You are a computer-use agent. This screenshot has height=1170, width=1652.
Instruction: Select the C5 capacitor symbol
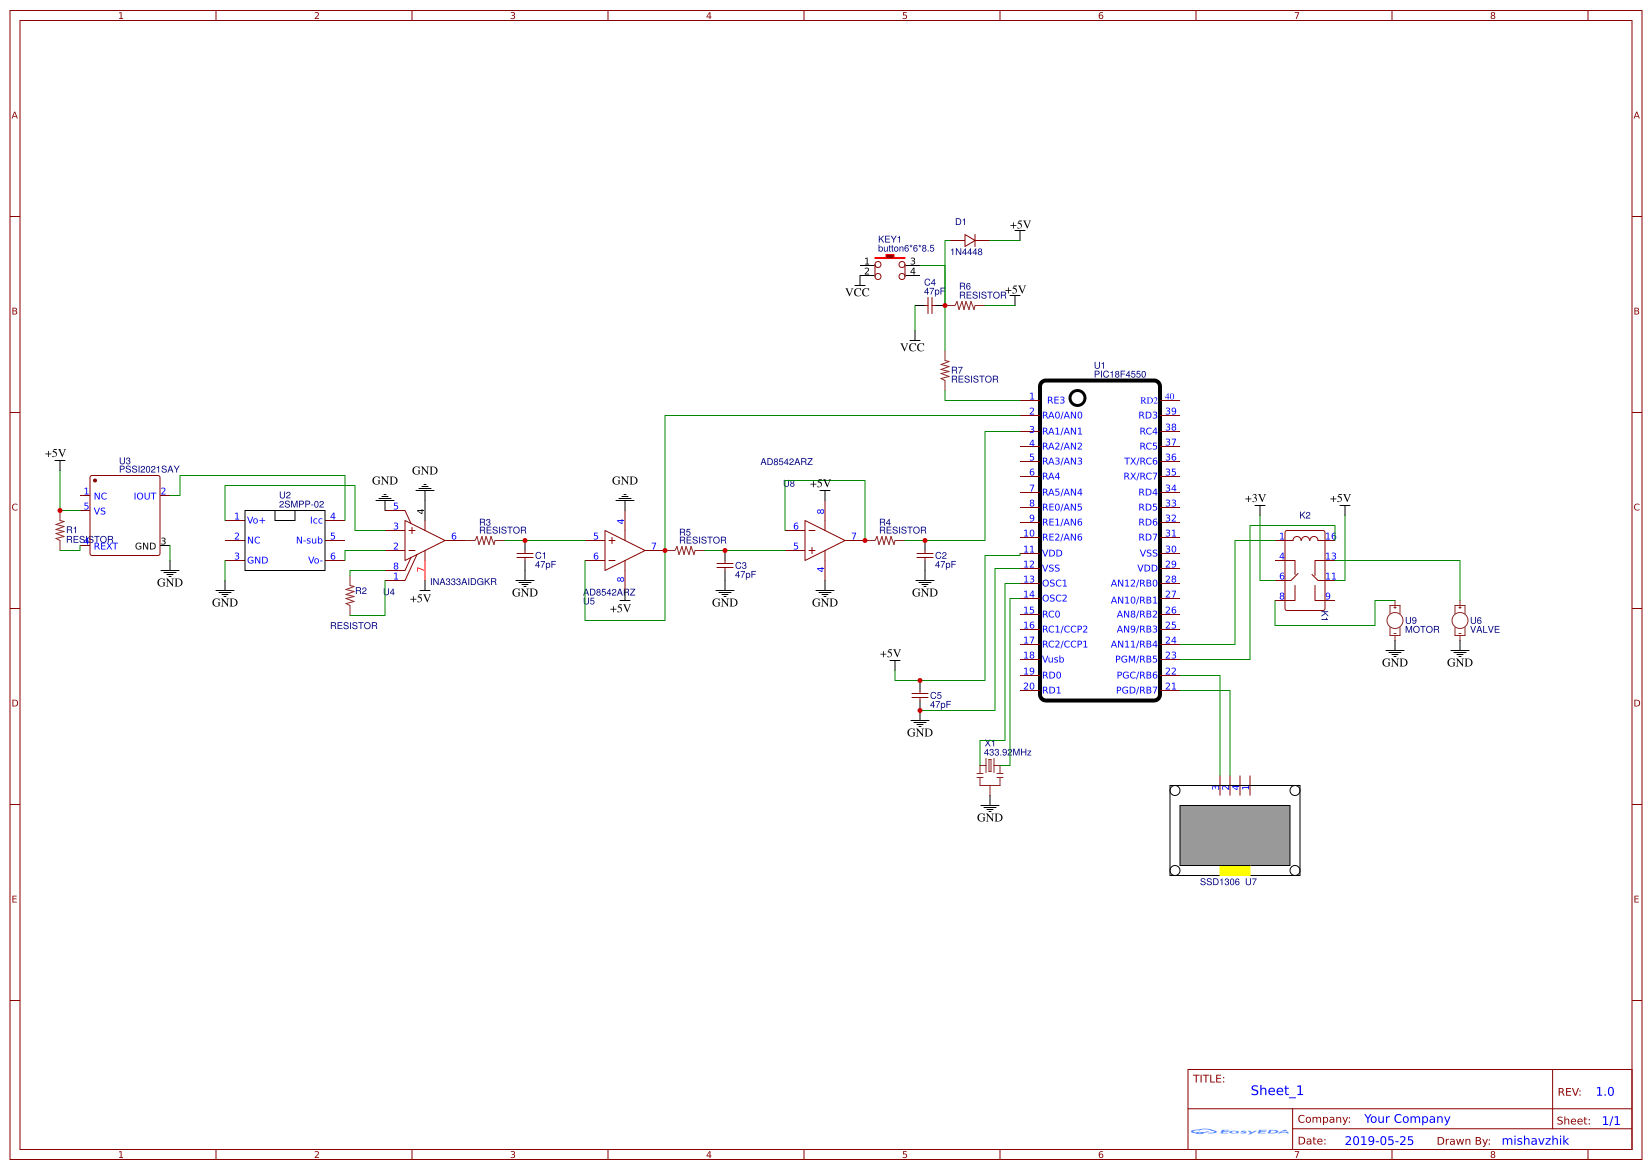(x=920, y=695)
